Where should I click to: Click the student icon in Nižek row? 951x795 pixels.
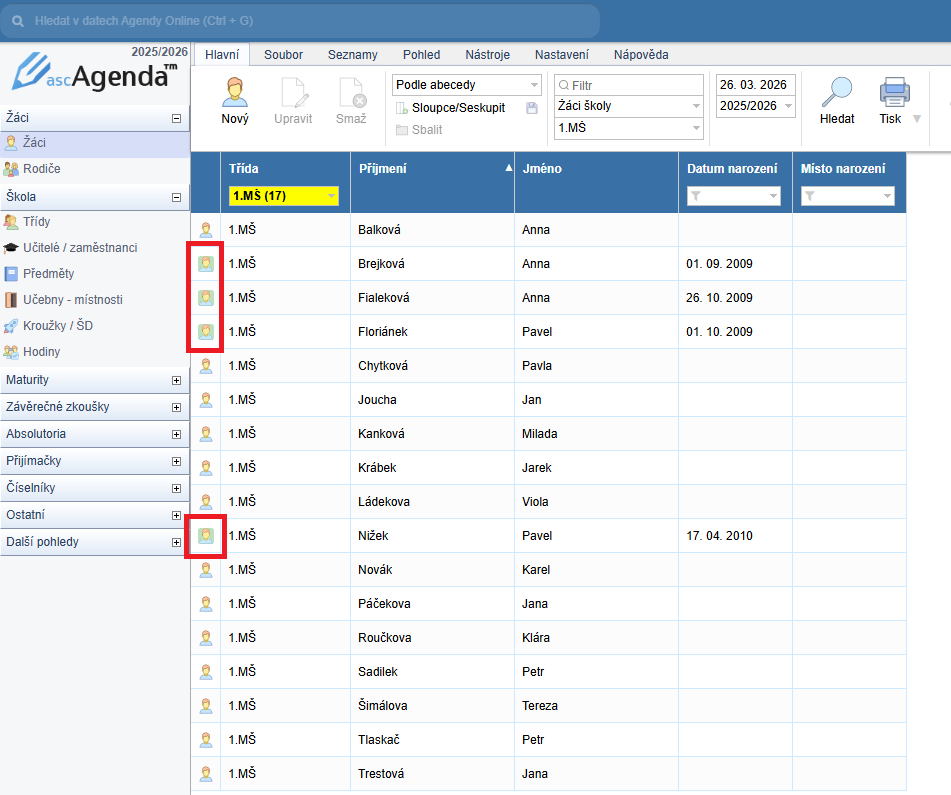point(206,536)
